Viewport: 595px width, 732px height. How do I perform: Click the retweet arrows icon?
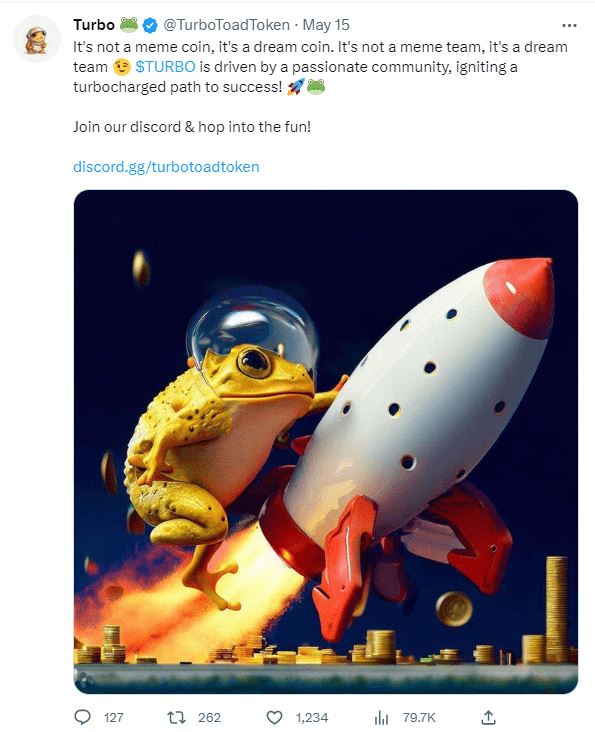(x=176, y=717)
